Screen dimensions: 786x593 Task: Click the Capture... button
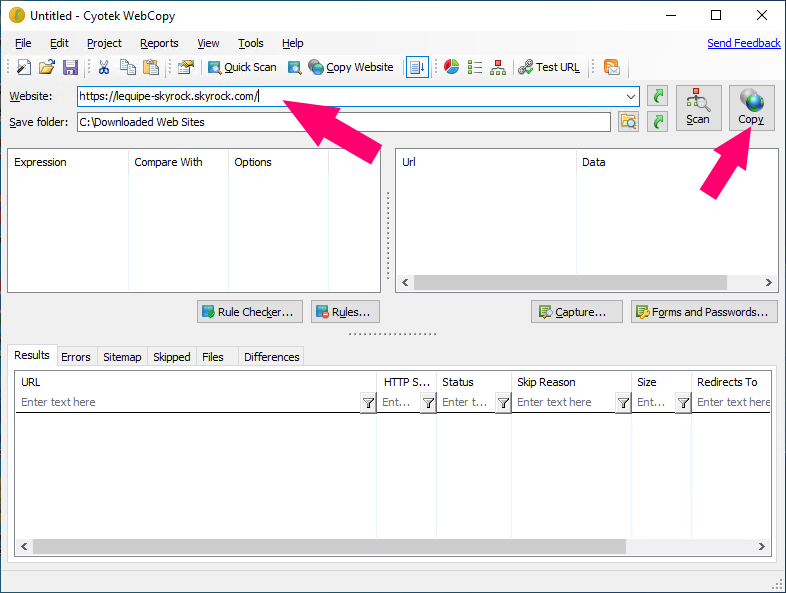pyautogui.click(x=576, y=312)
